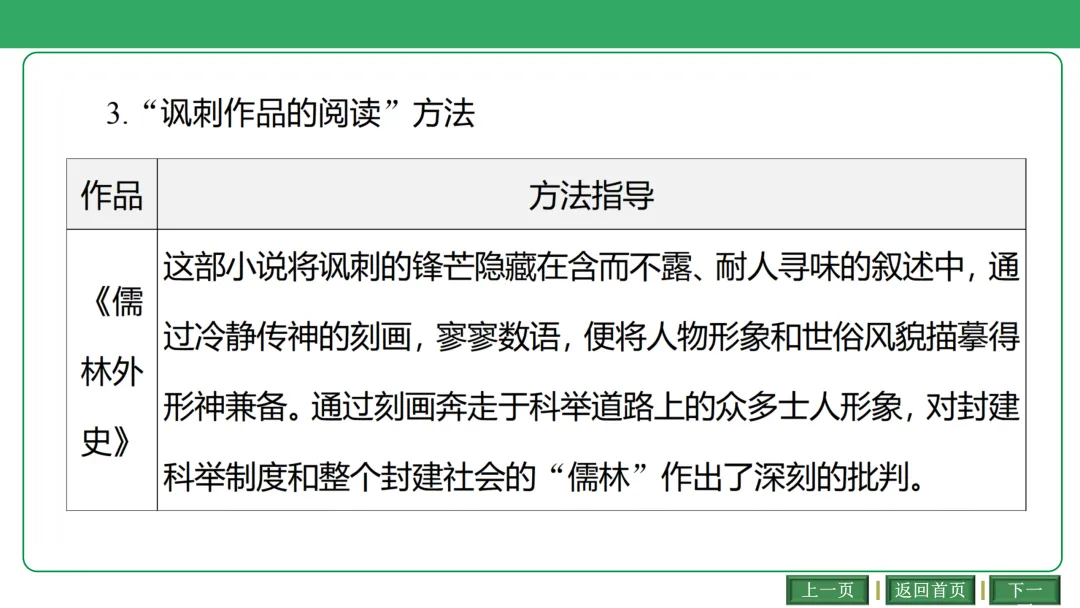The width and height of the screenshot is (1080, 608).
Task: Click the line starting 过冷静传神的刻画
Action: 591,337
